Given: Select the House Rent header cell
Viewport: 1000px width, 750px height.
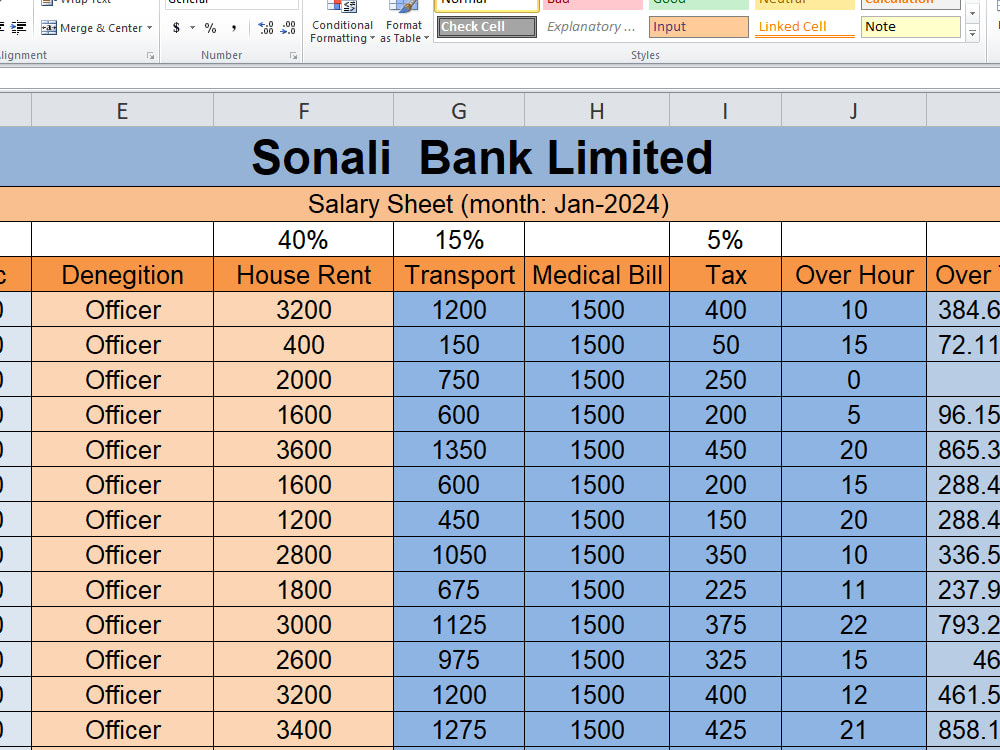Looking at the screenshot, I should [304, 275].
